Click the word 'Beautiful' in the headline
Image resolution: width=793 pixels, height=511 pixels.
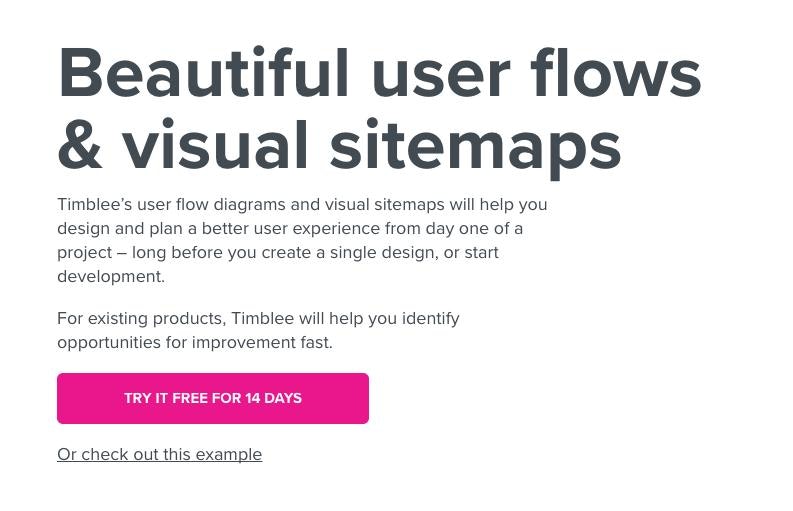pyautogui.click(x=203, y=72)
